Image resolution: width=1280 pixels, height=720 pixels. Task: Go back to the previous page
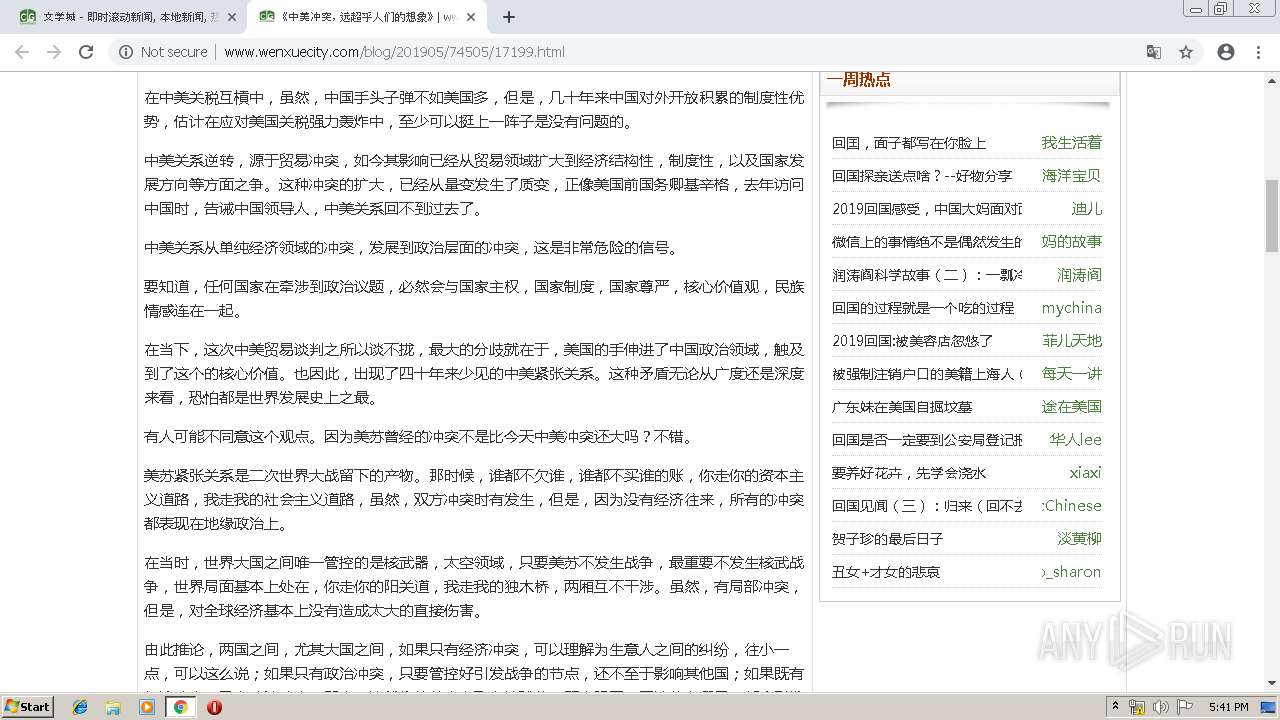pyautogui.click(x=22, y=52)
